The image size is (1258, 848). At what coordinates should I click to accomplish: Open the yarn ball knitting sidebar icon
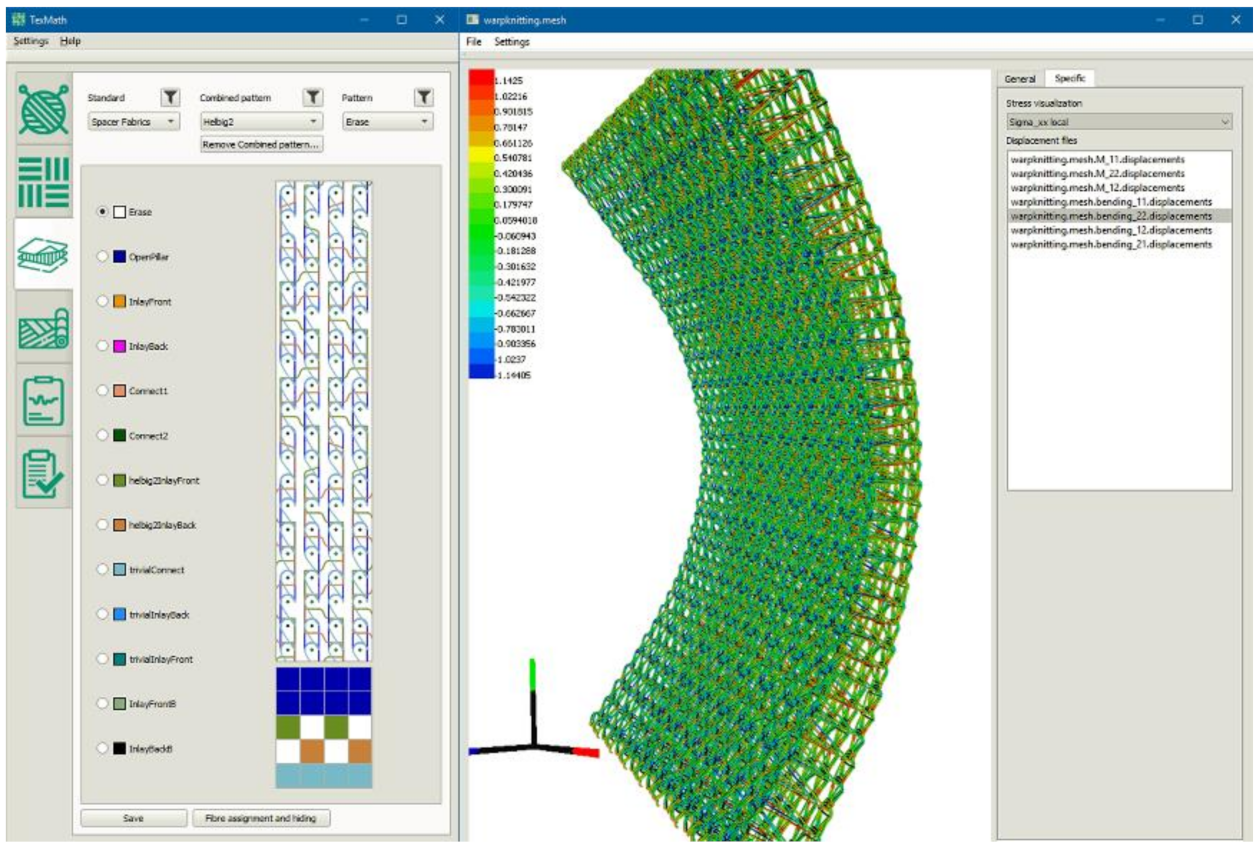[44, 110]
